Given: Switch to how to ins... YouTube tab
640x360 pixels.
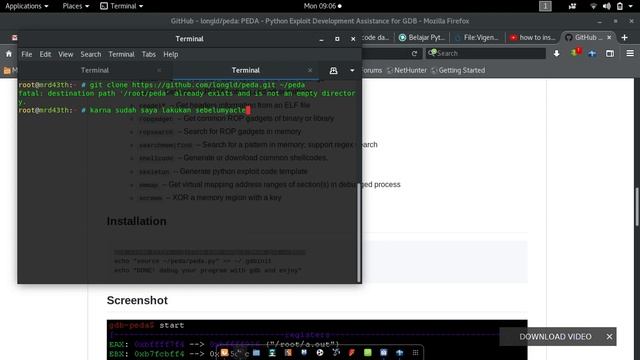Looking at the screenshot, I should [533, 38].
